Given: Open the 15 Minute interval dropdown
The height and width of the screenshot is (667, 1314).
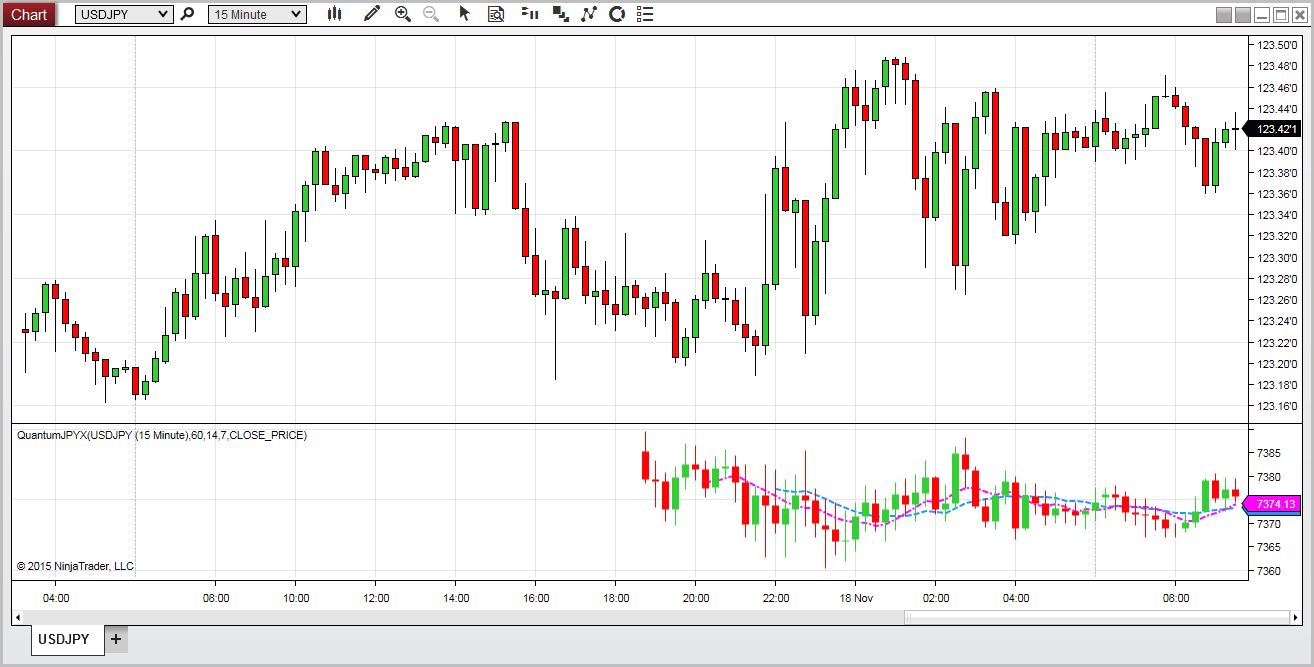Looking at the screenshot, I should pos(257,14).
